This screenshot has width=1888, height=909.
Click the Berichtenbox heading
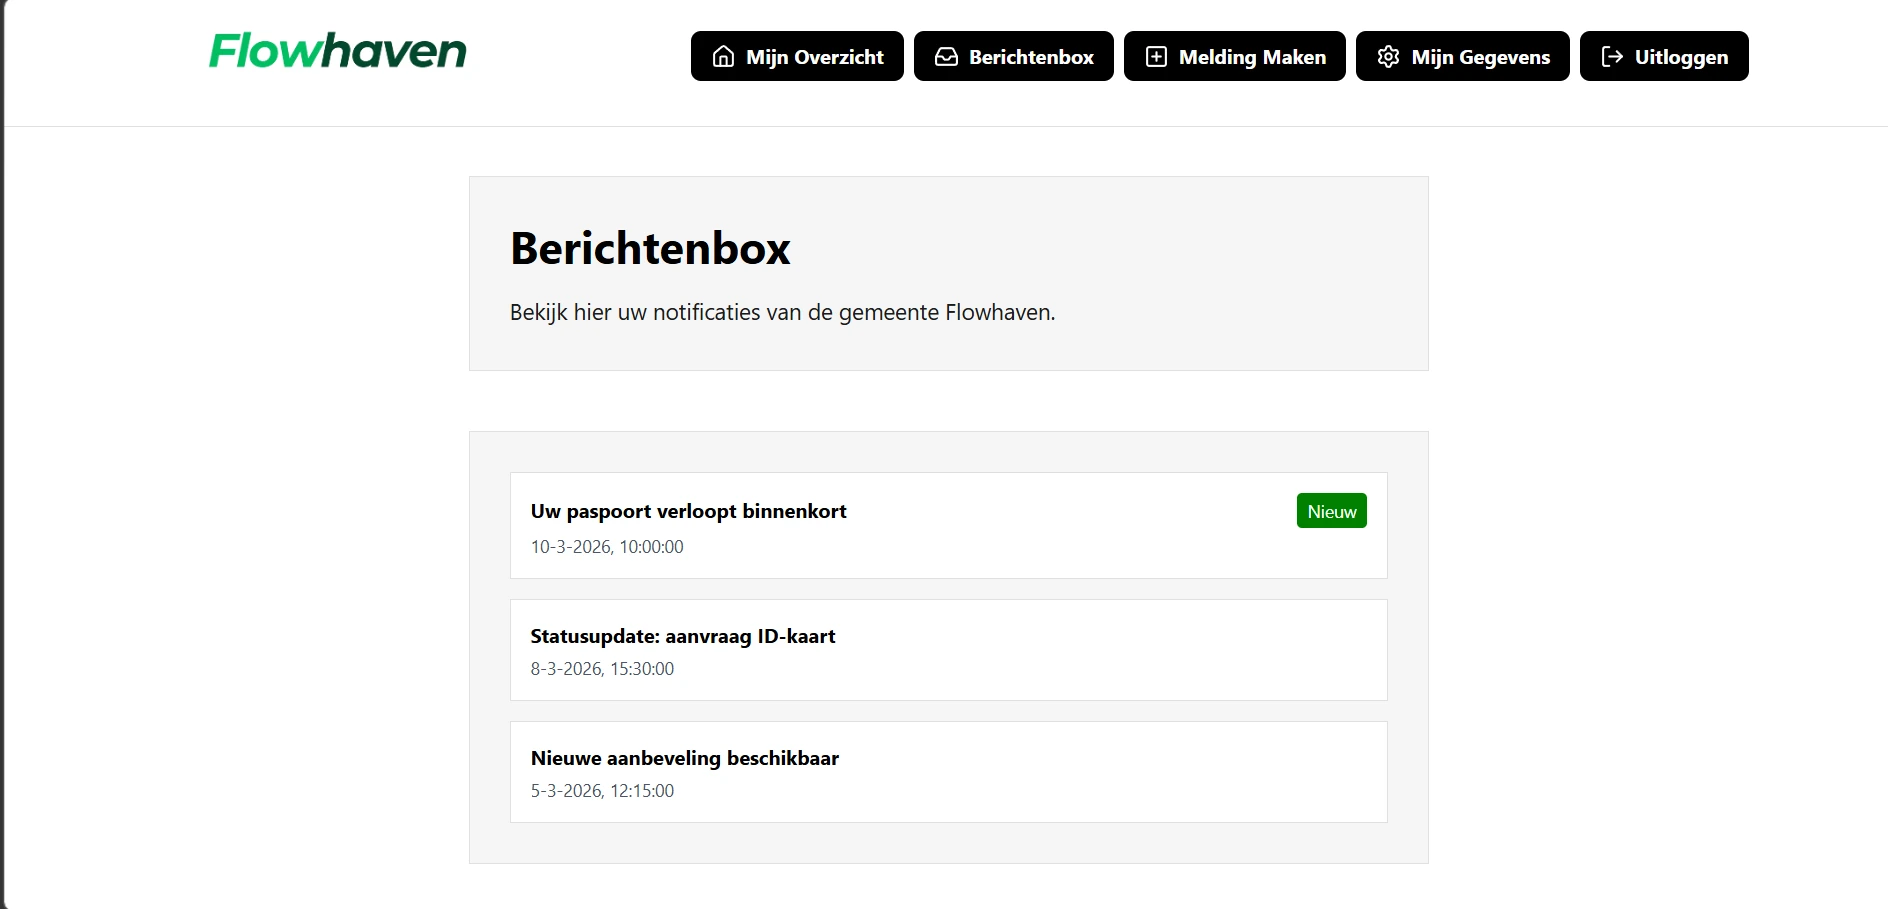click(x=649, y=249)
